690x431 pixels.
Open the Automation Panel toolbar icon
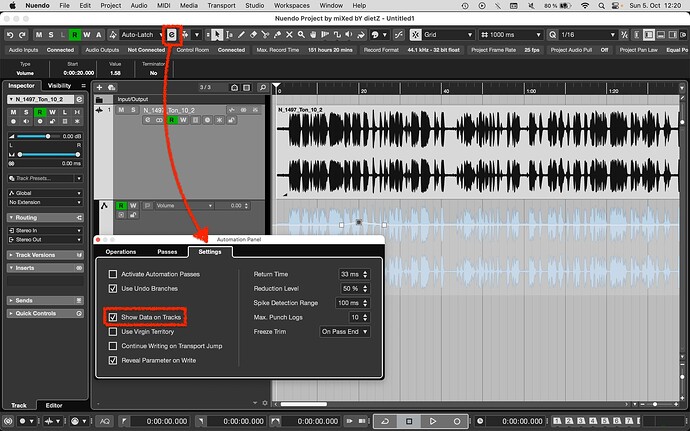tap(172, 35)
